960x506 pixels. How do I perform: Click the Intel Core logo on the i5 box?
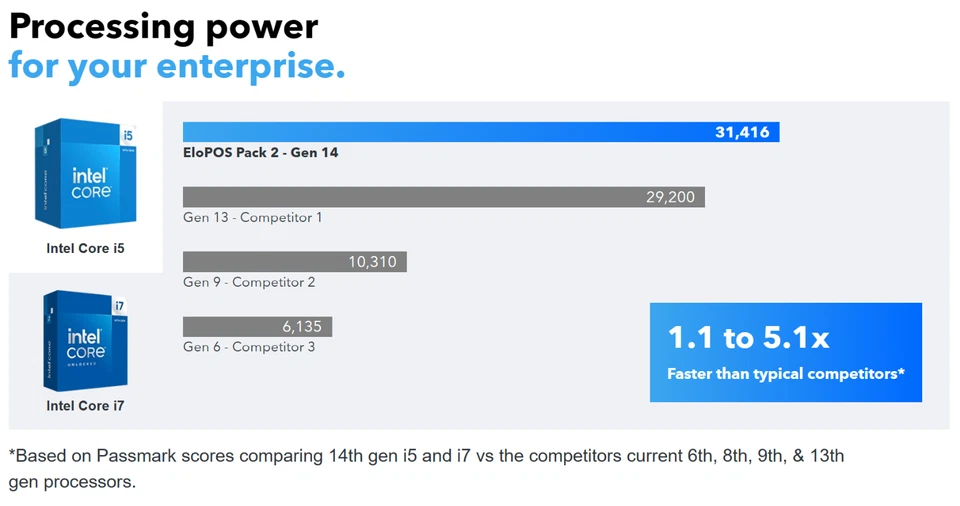tap(90, 182)
